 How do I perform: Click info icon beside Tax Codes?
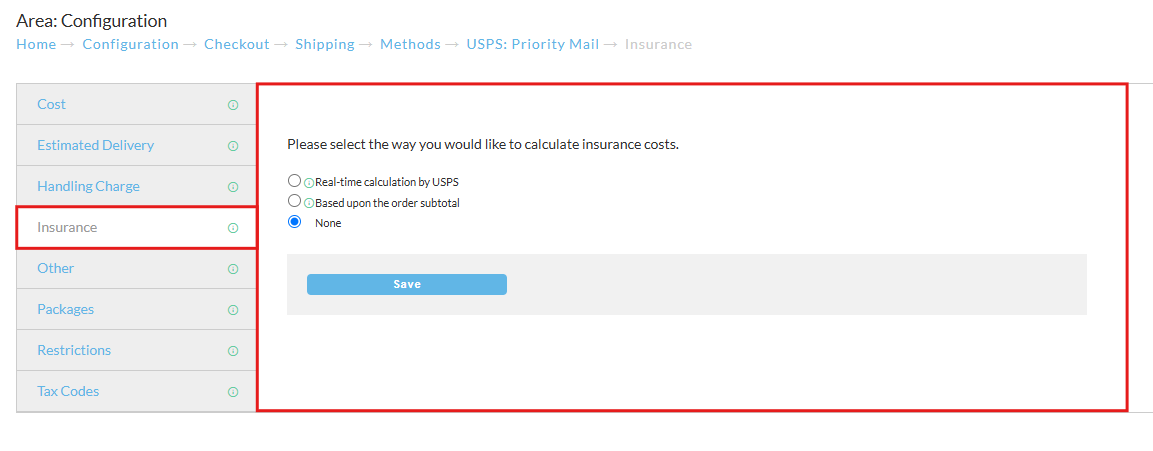pyautogui.click(x=233, y=392)
